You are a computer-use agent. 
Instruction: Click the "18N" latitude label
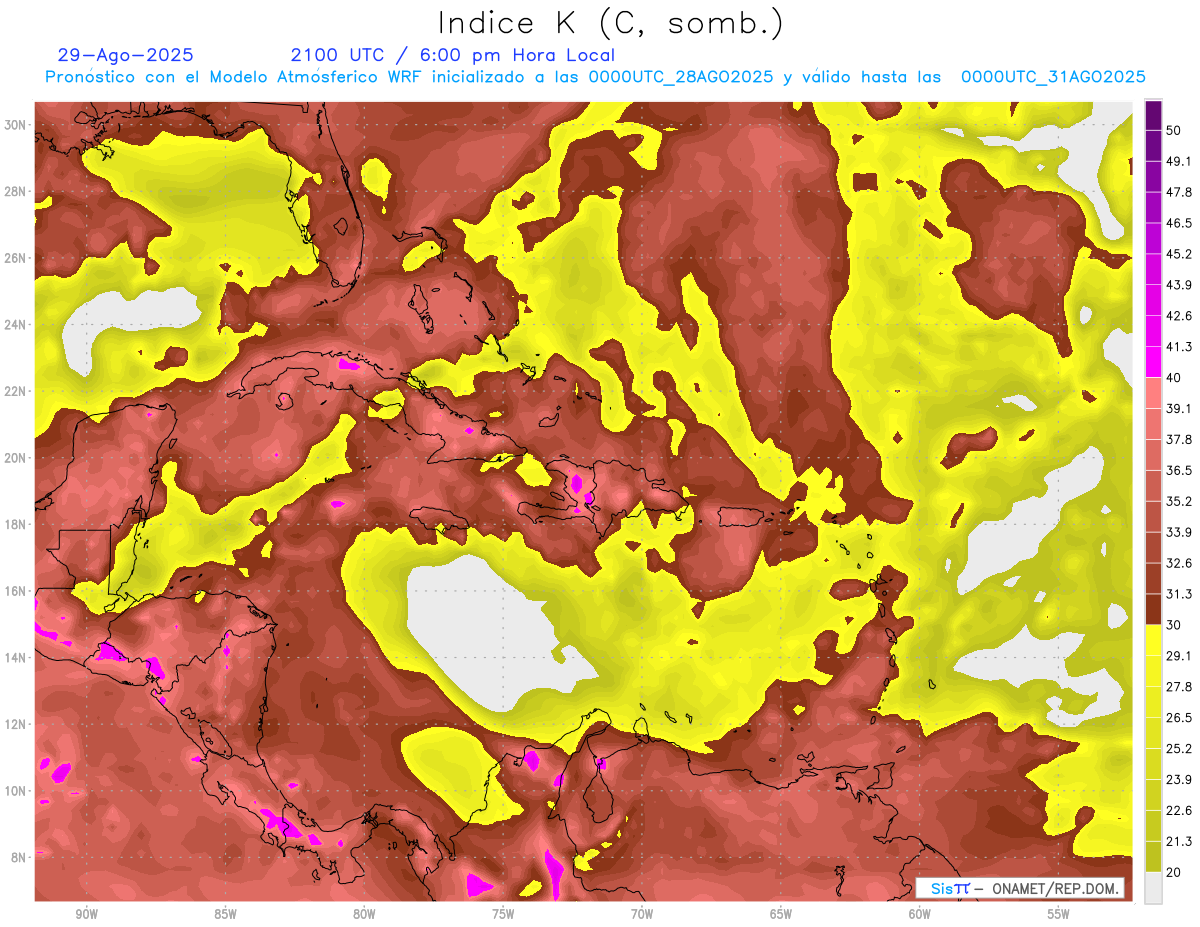tap(17, 524)
